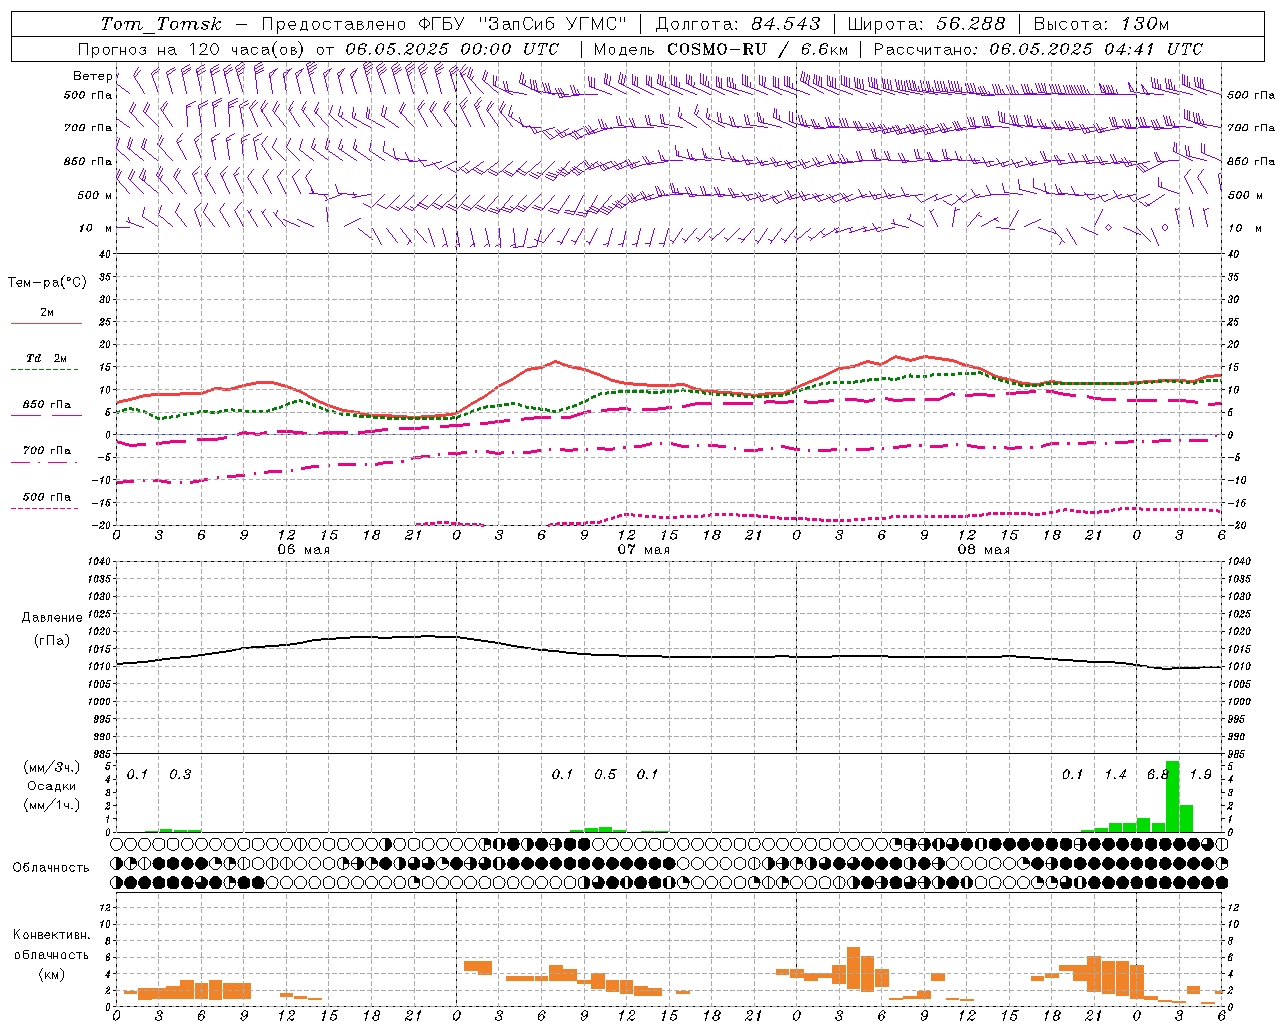Click the (мм/3ч.) precipitation unit label
1280x1024 pixels.
point(51,767)
